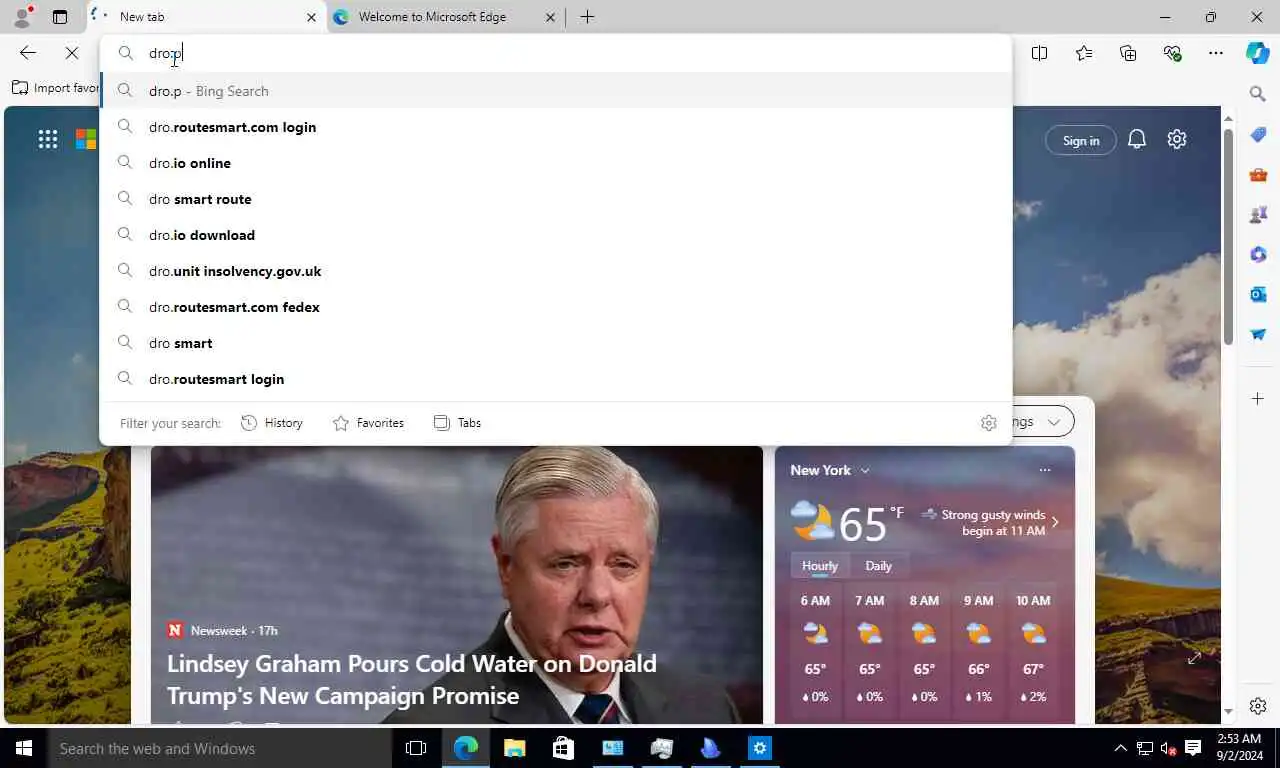Filter search by Favorites
1280x768 pixels.
368,423
